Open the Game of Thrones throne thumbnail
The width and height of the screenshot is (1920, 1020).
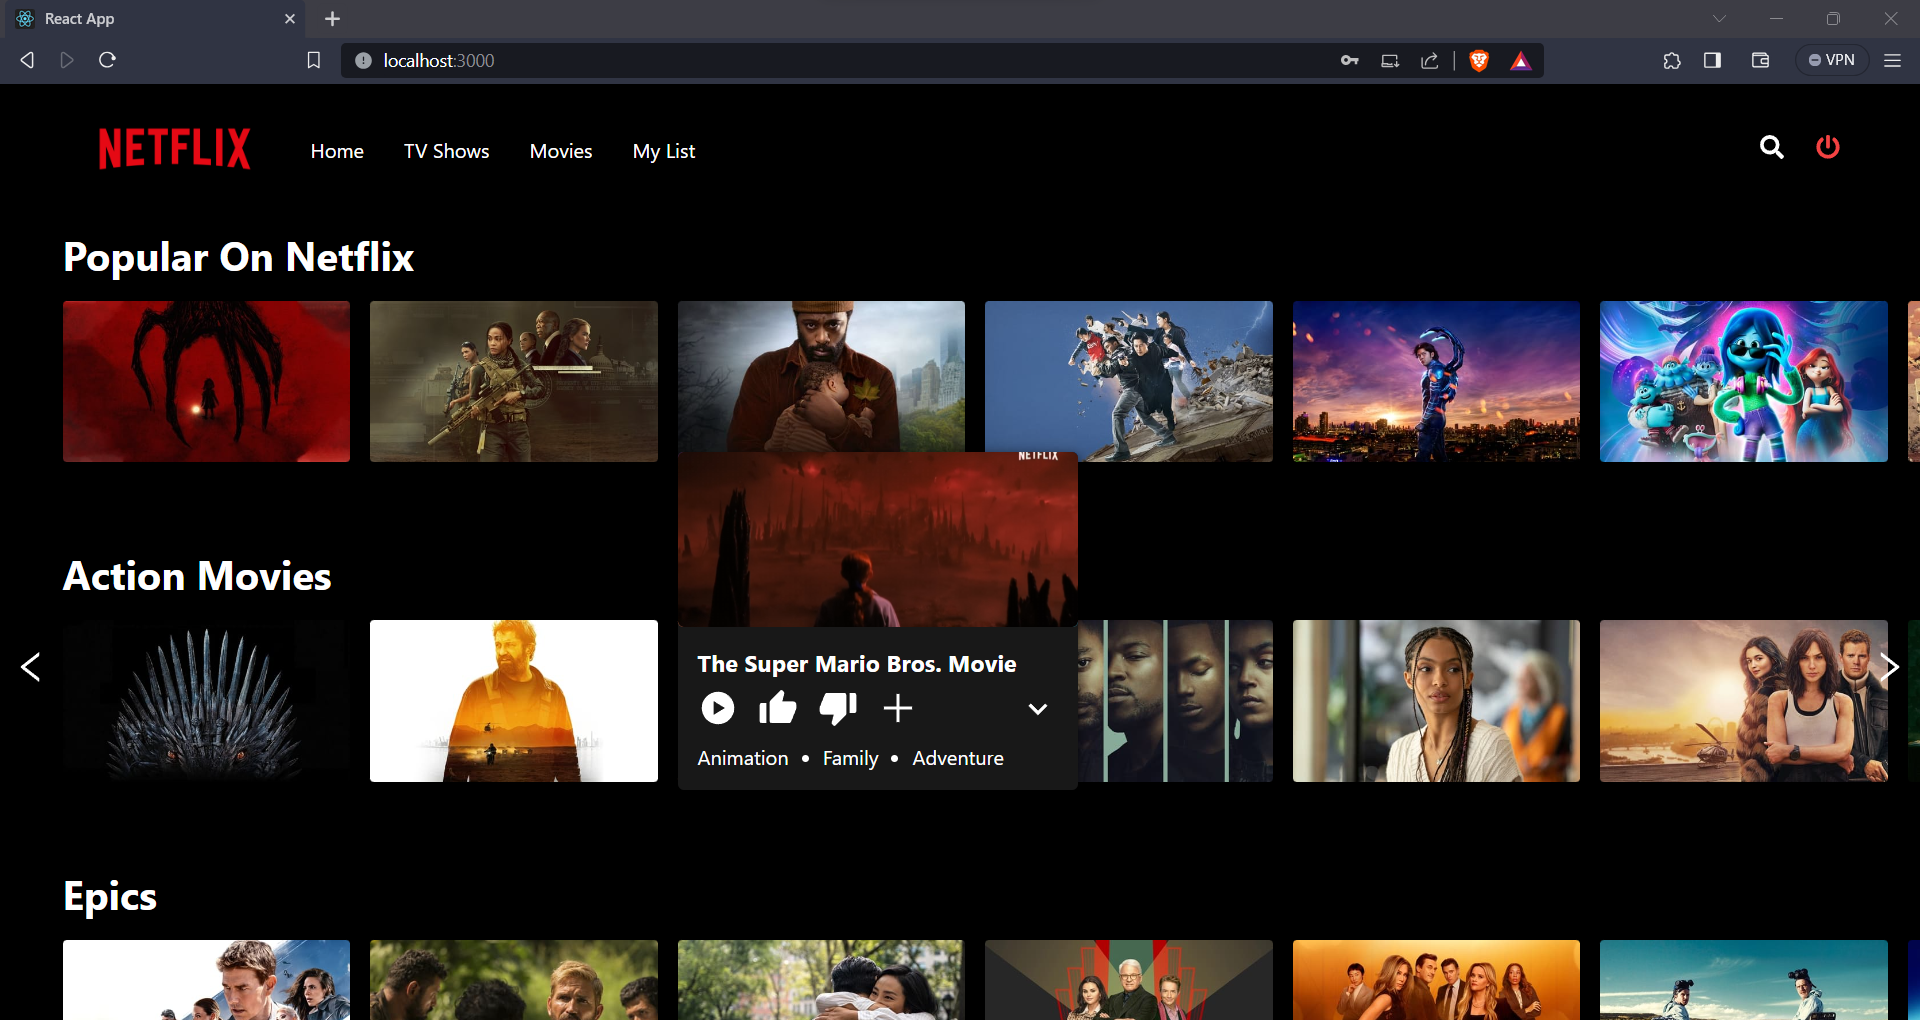[206, 700]
